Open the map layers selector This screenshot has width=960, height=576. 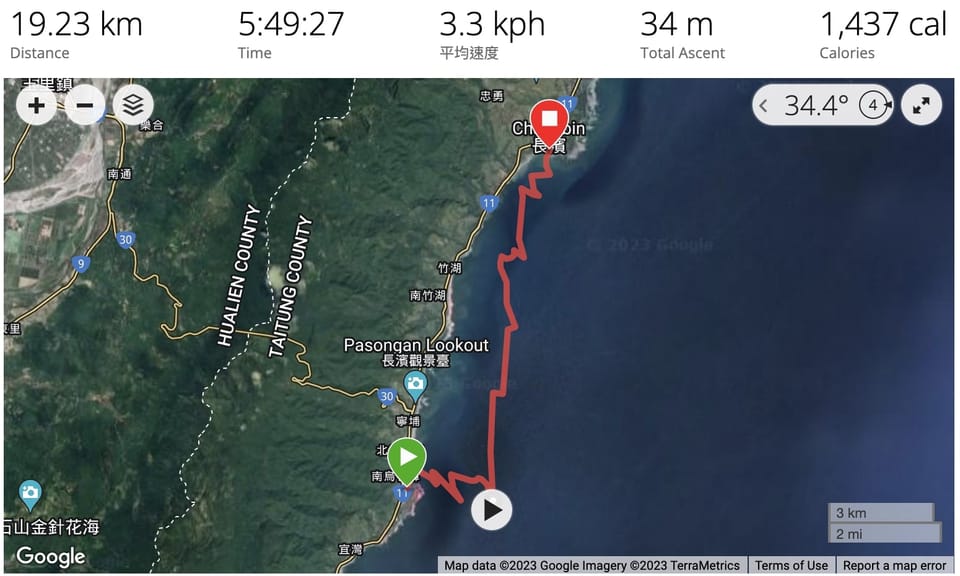point(133,105)
